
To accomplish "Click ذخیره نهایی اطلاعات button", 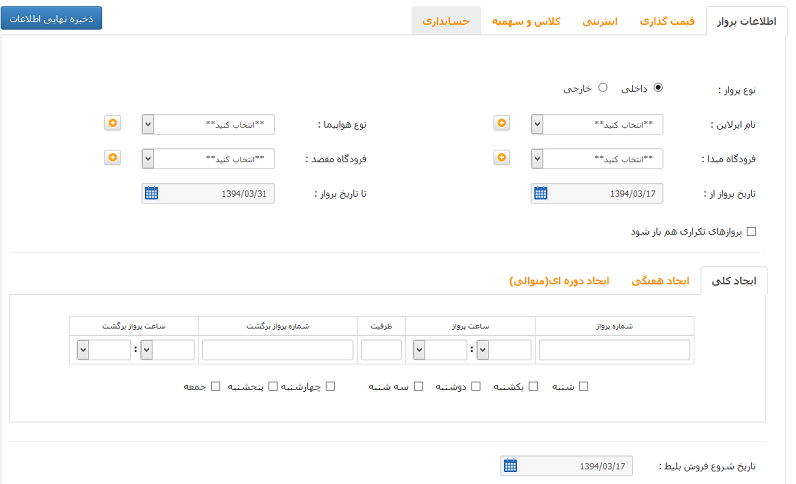I will click(51, 18).
